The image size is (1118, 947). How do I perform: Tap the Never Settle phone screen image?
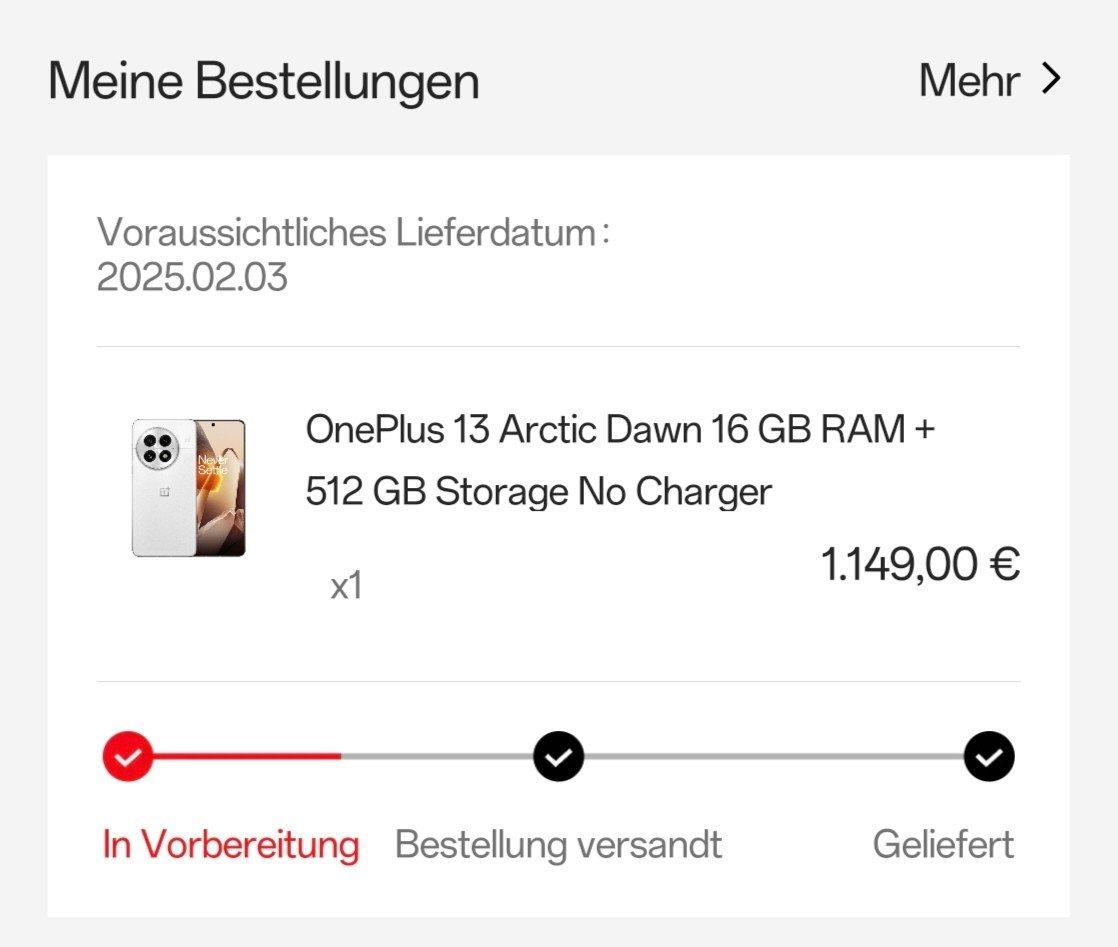point(220,487)
